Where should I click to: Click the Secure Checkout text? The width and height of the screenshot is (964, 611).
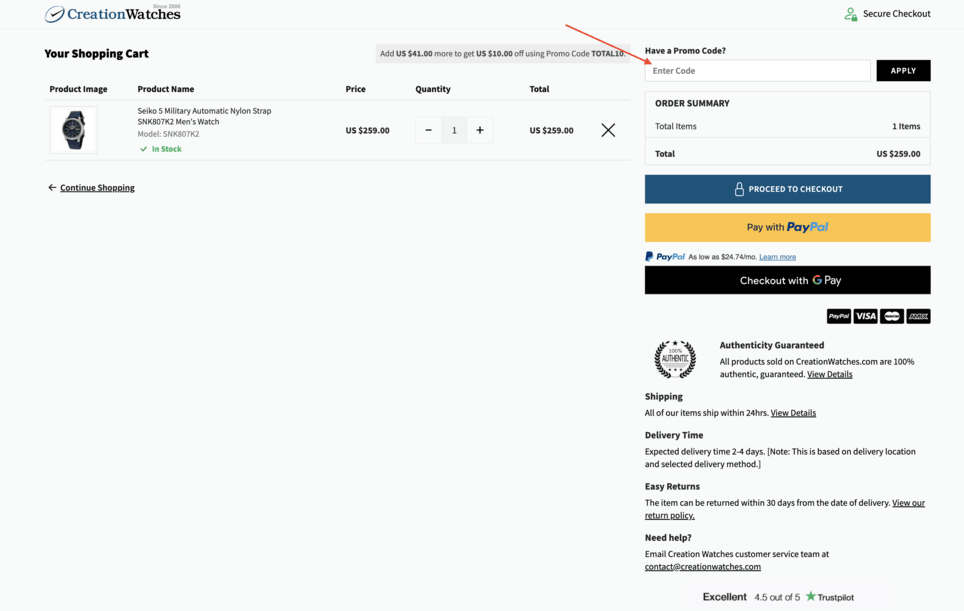896,14
